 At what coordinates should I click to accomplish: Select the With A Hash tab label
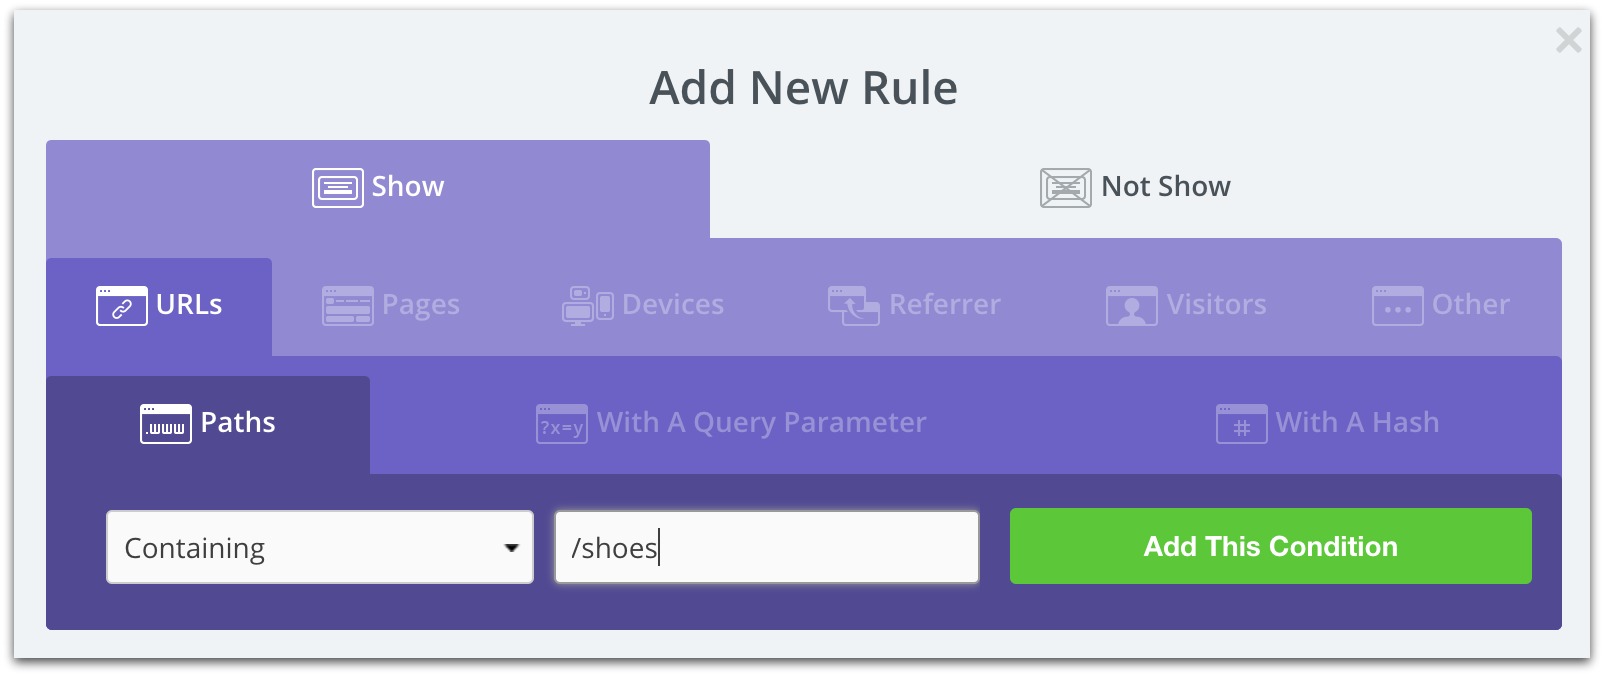1357,423
